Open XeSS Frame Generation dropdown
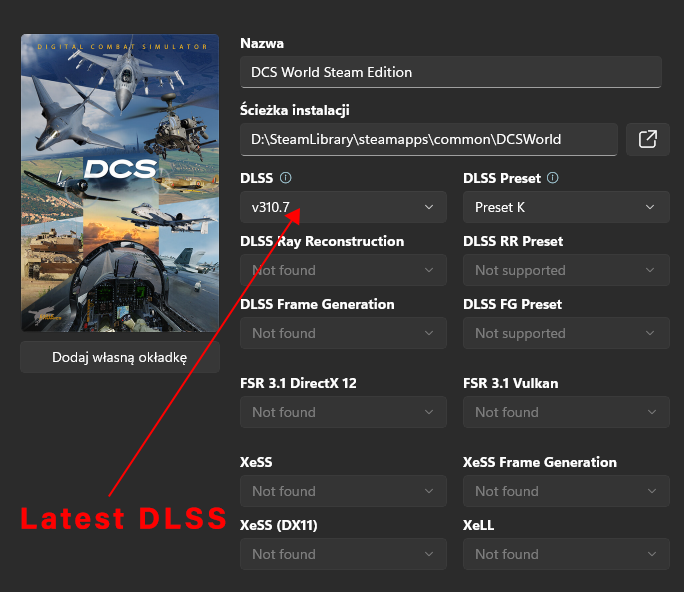 point(566,491)
